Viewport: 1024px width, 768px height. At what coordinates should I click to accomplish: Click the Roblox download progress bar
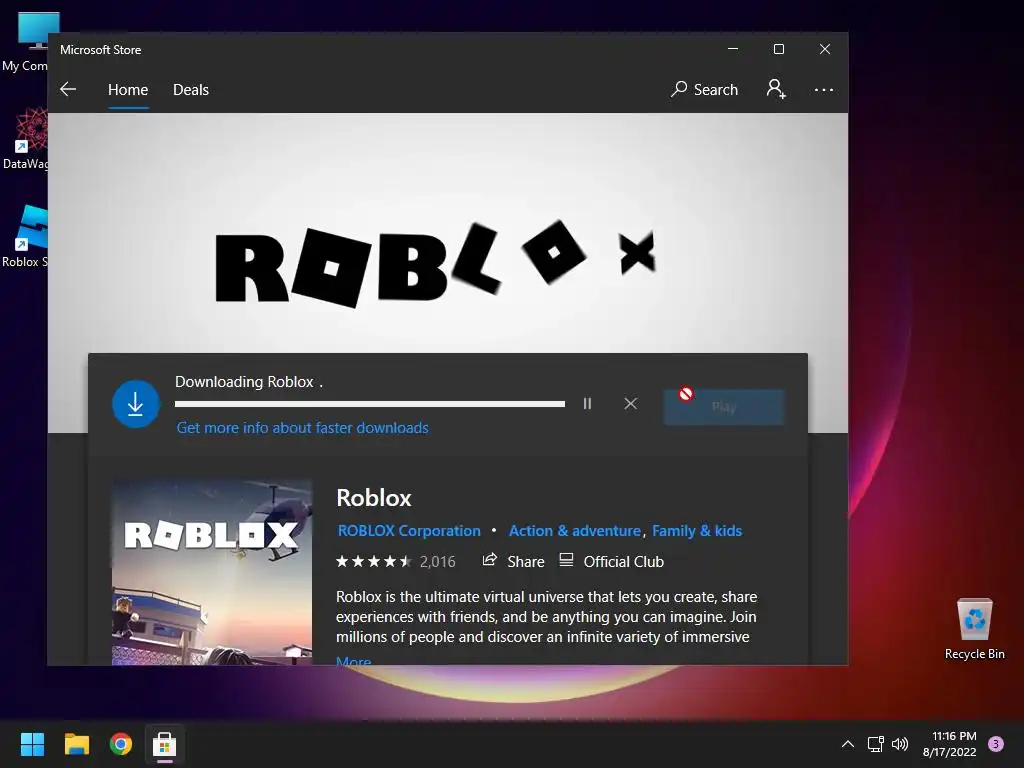(x=370, y=404)
